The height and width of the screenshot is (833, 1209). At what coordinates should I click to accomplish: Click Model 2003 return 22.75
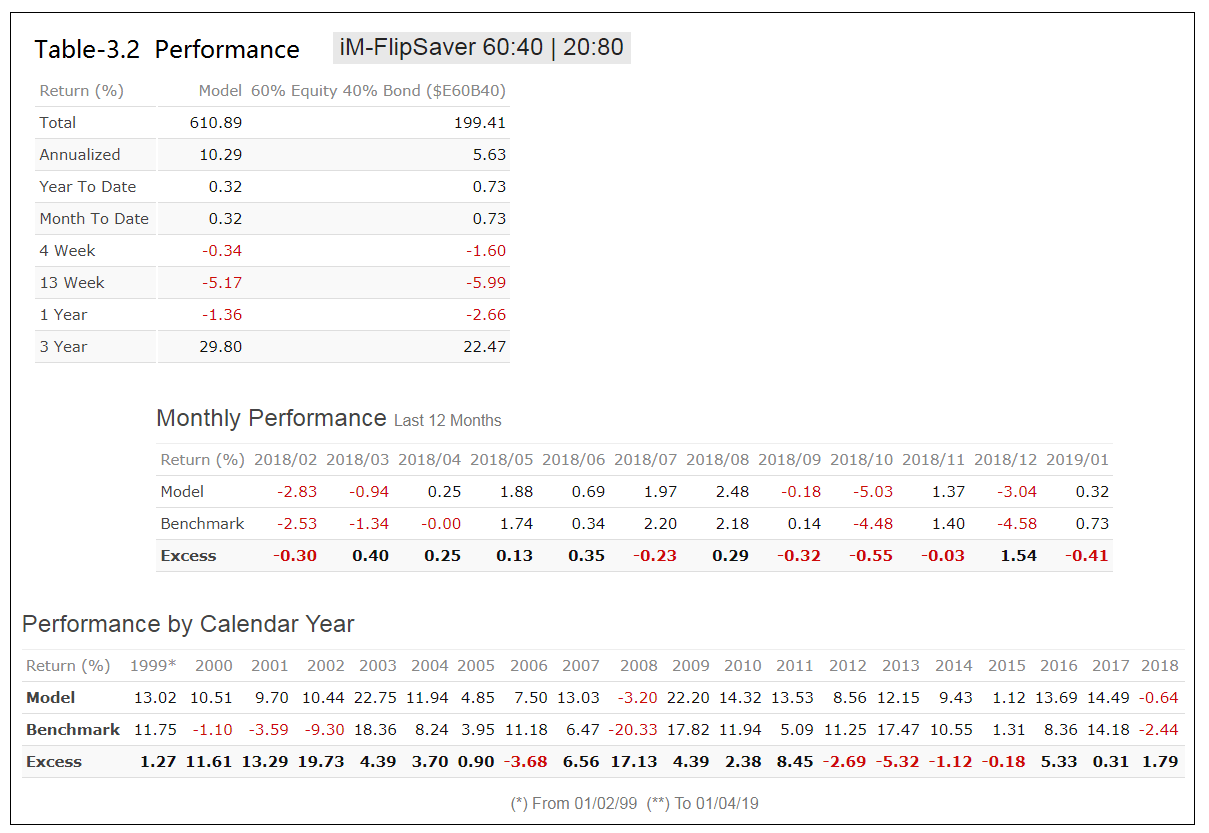376,698
